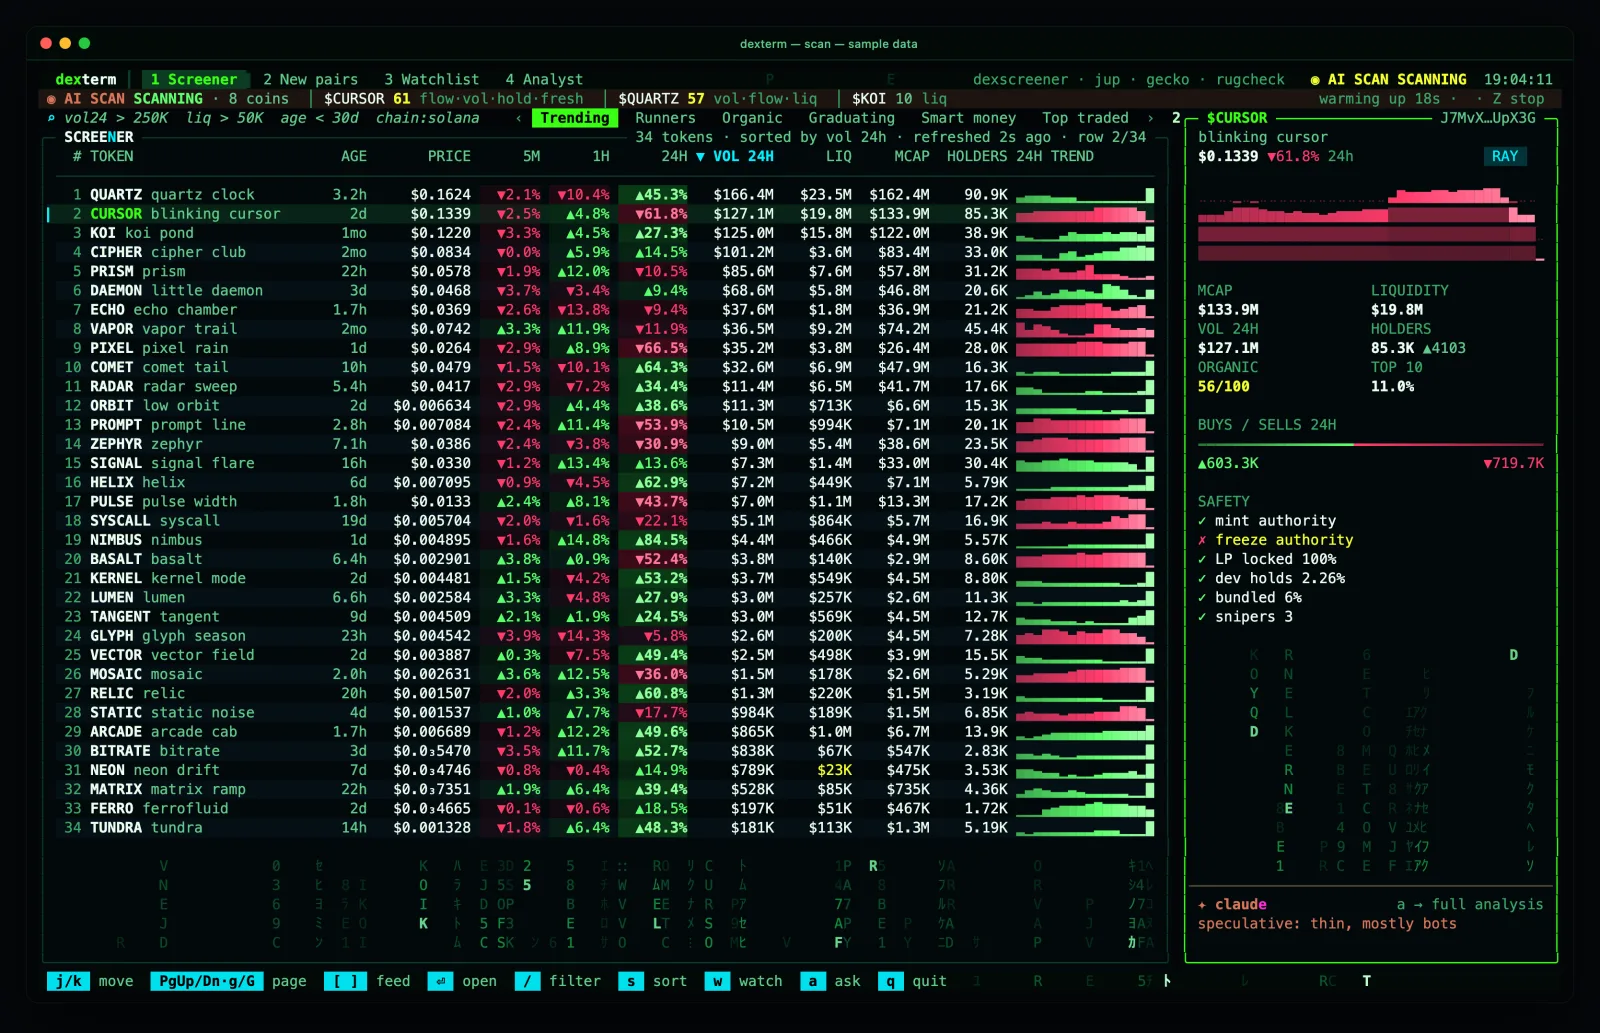The height and width of the screenshot is (1033, 1600).
Task: Click the dexscreener link
Action: click(x=1020, y=79)
